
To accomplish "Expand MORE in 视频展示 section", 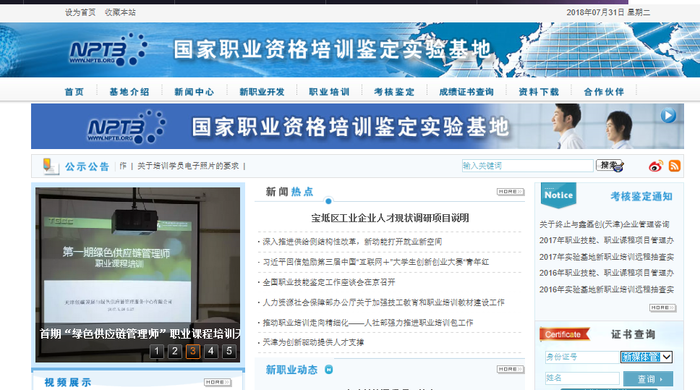I will 217,382.
